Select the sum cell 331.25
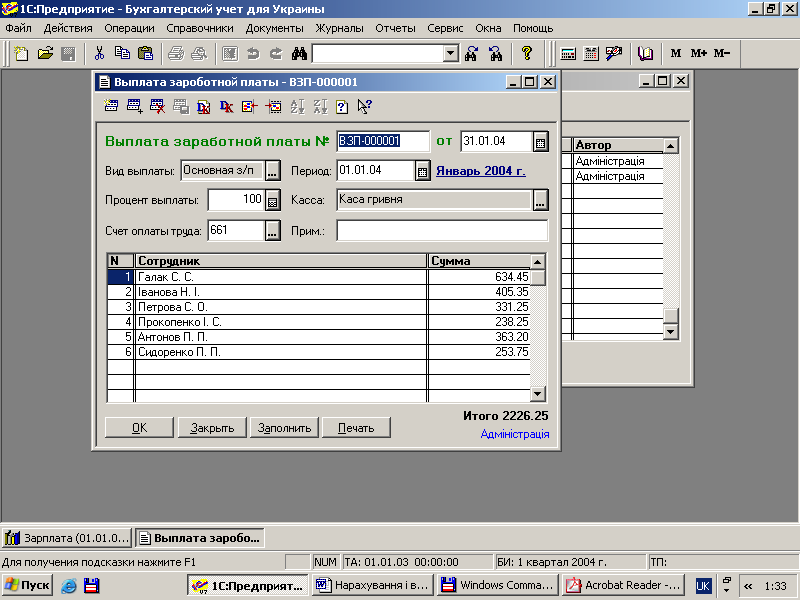The width and height of the screenshot is (800, 600). coord(479,307)
